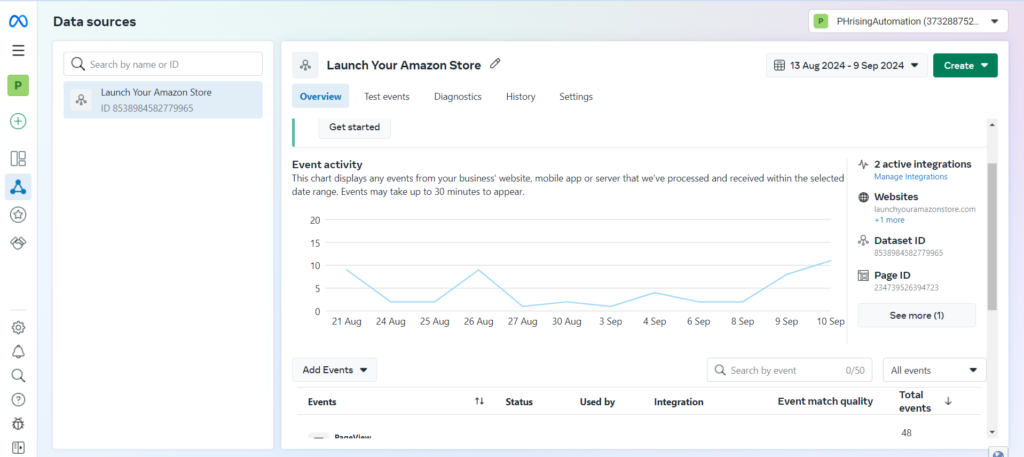Open the dashboard layout icon in sidebar

tap(18, 159)
